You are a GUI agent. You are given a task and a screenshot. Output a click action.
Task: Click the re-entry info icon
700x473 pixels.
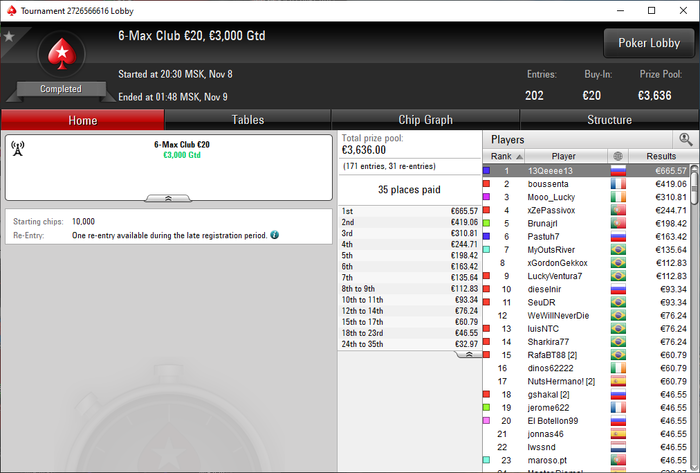tap(275, 235)
